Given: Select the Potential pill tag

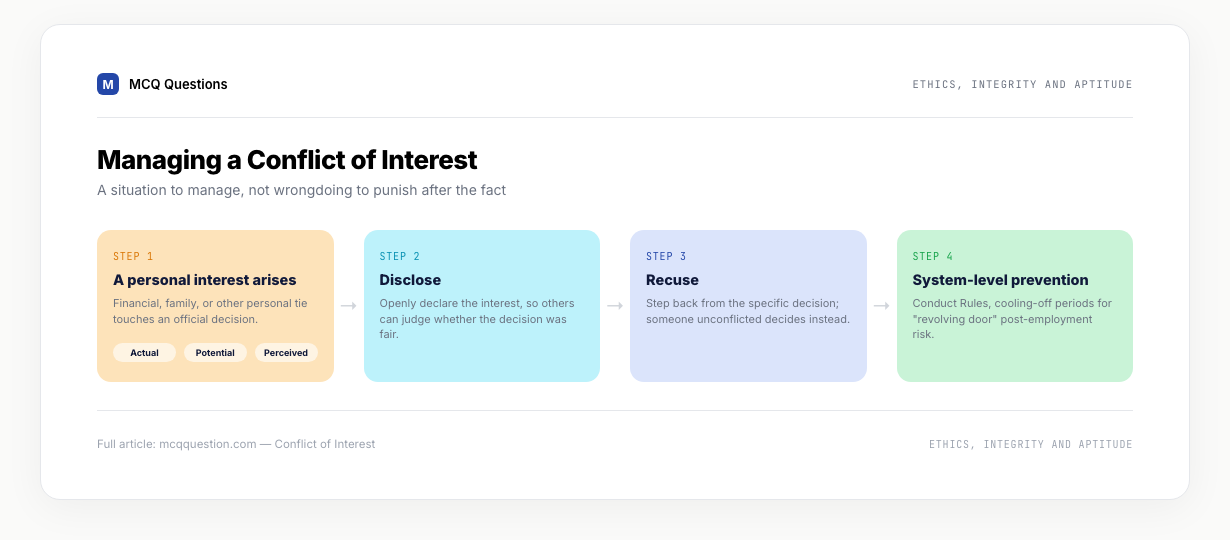Looking at the screenshot, I should pyautogui.click(x=215, y=353).
